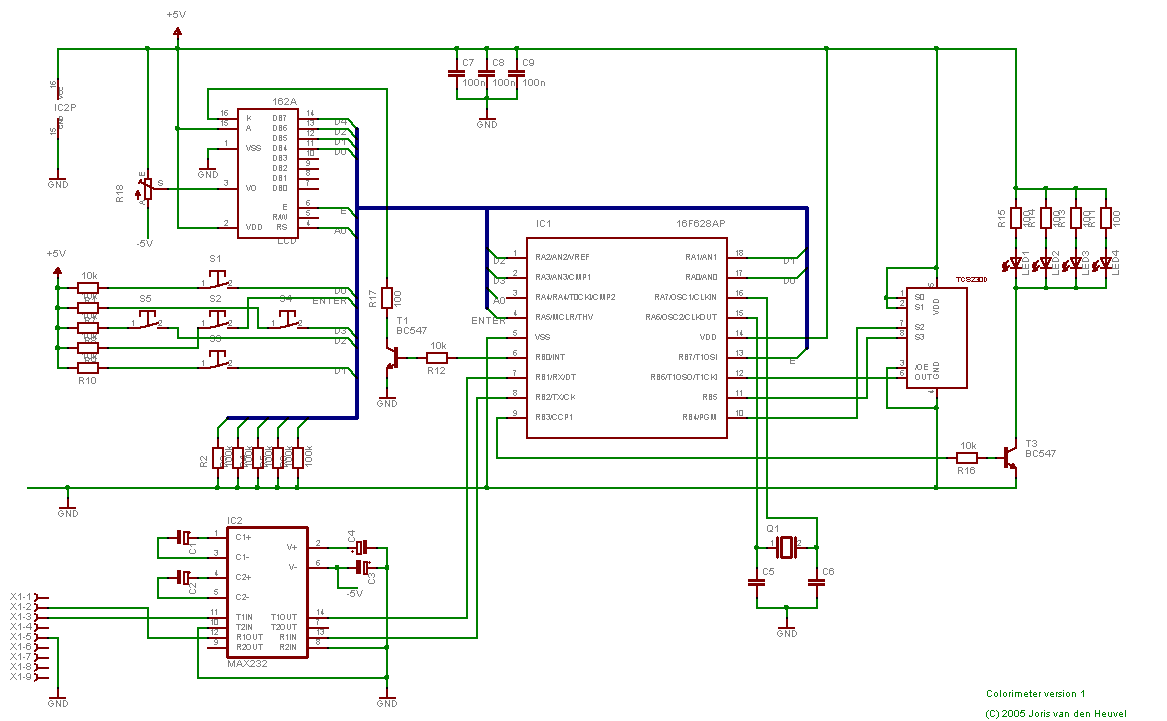Viewport: 1167px width, 721px height.
Task: Click the +5V supply arrow at top
Action: click(x=177, y=32)
